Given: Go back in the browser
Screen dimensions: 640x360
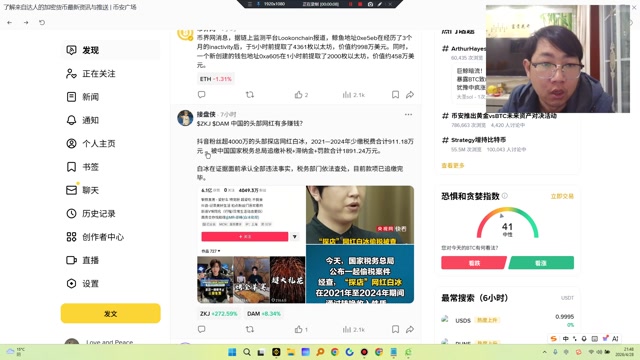Looking at the screenshot, I should 9,22.
